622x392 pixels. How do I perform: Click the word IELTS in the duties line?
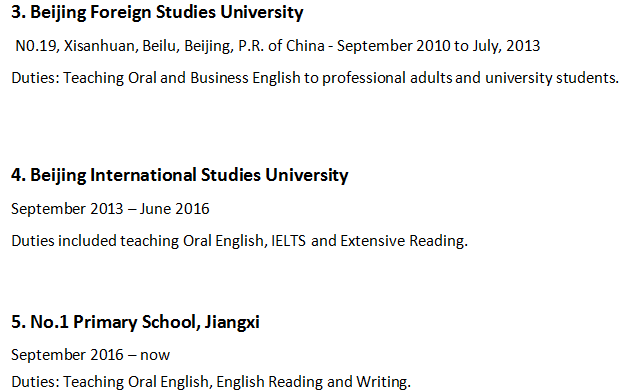(288, 241)
